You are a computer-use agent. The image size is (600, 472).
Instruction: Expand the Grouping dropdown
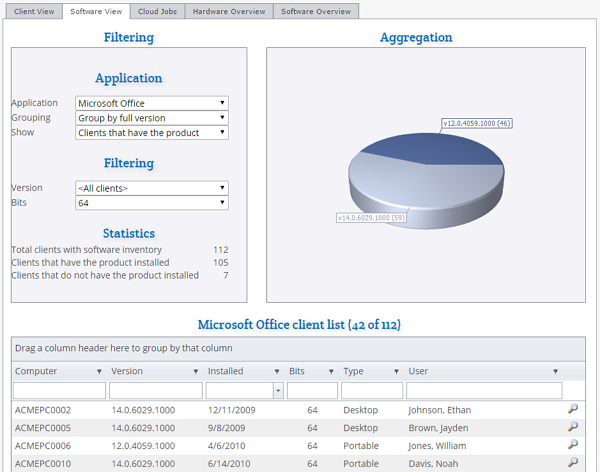152,118
